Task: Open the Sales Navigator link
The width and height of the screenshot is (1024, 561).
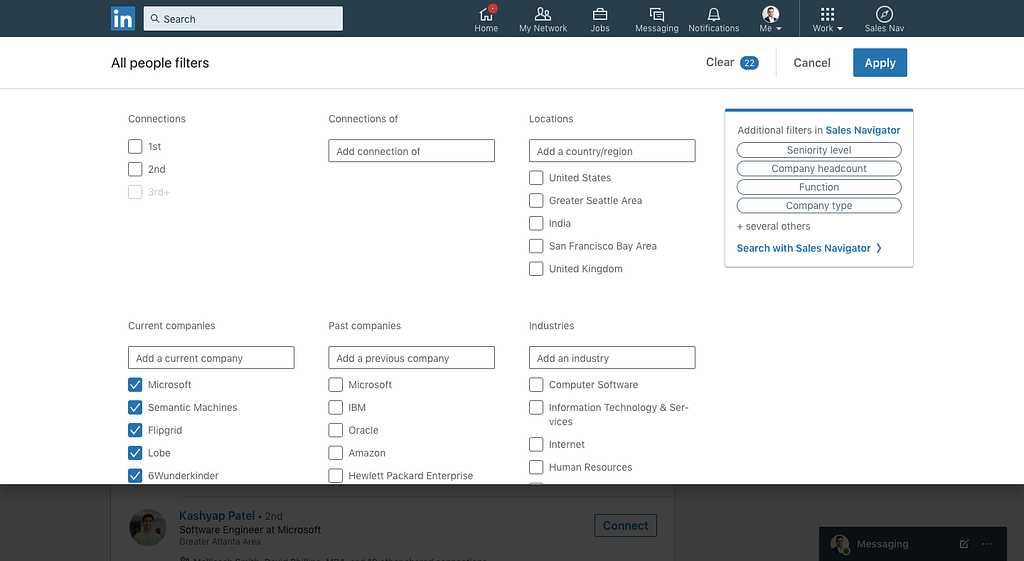Action: 863,130
